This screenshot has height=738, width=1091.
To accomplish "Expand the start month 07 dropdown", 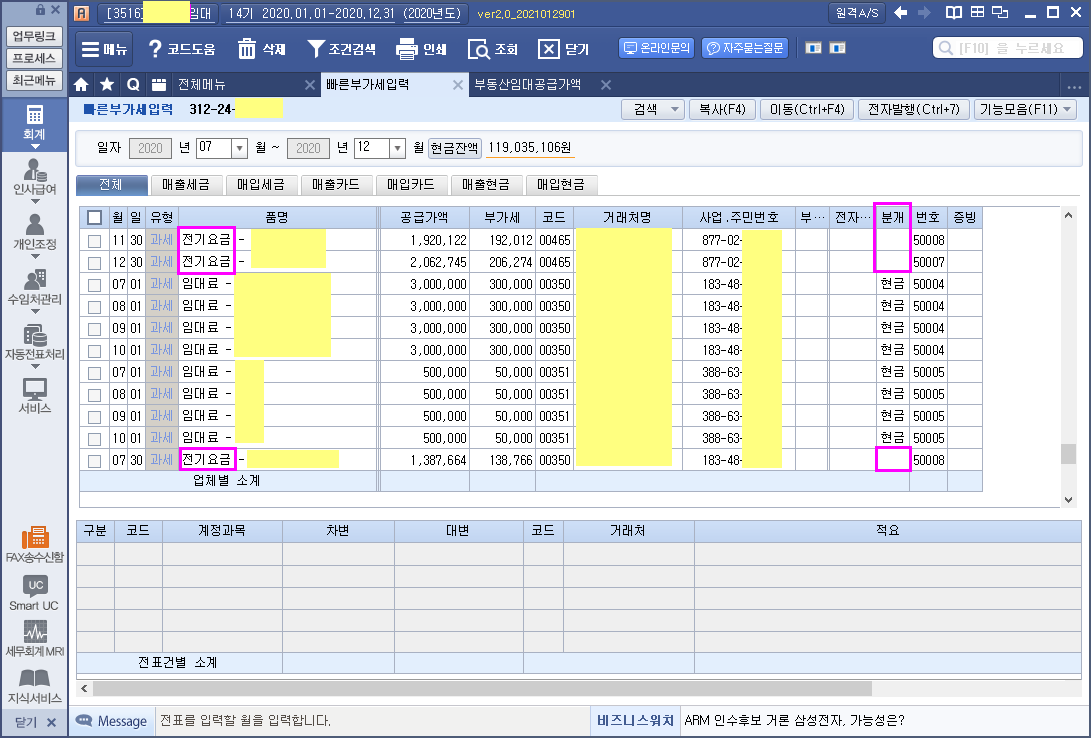I will coord(239,148).
